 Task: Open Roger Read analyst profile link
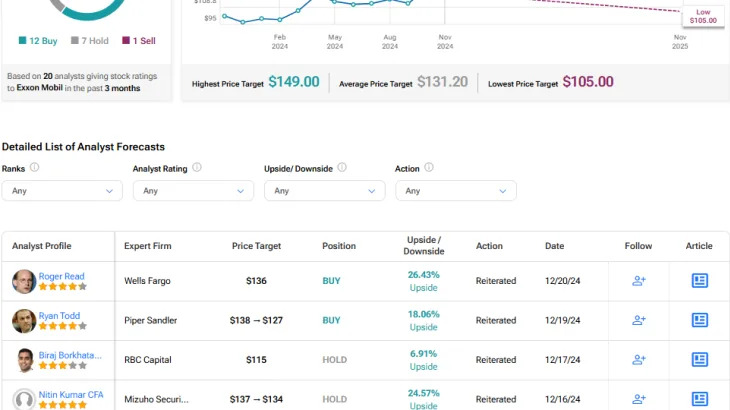[61, 276]
